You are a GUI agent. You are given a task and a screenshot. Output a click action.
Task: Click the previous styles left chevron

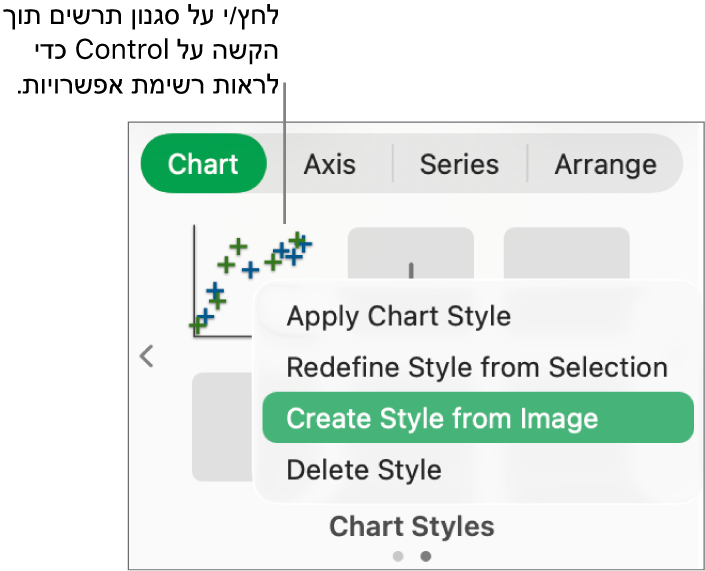(x=147, y=356)
